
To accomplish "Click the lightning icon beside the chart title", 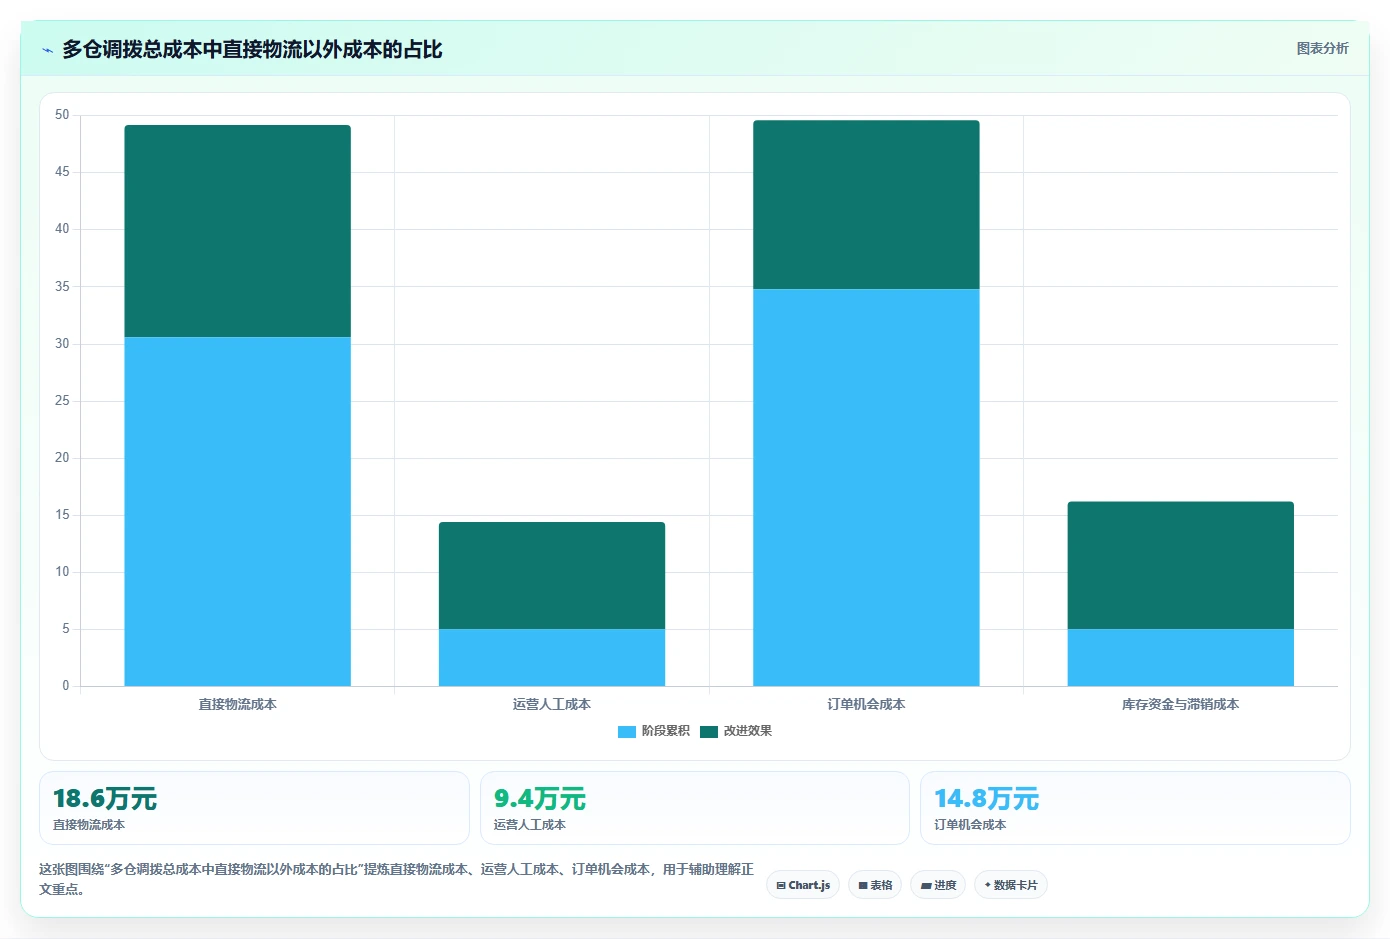I will pos(47,50).
